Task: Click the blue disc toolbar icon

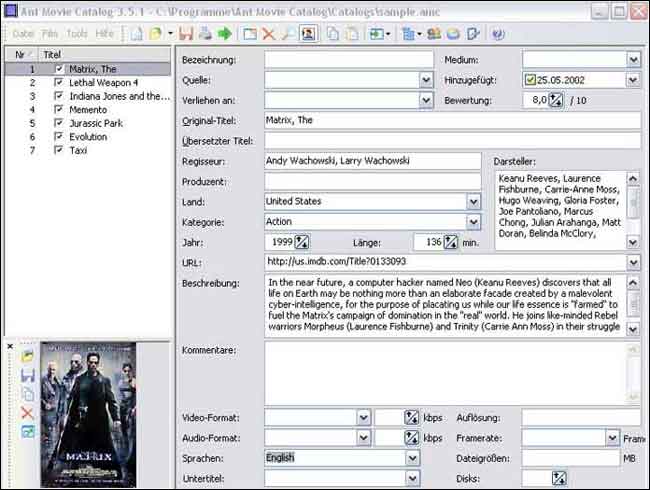Action: tap(453, 34)
